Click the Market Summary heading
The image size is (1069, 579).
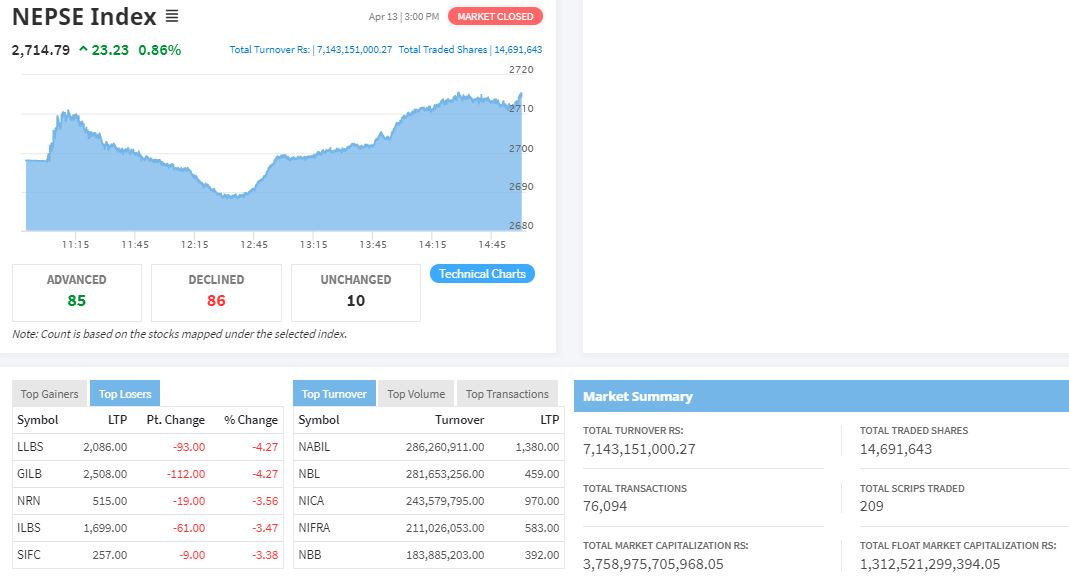637,396
